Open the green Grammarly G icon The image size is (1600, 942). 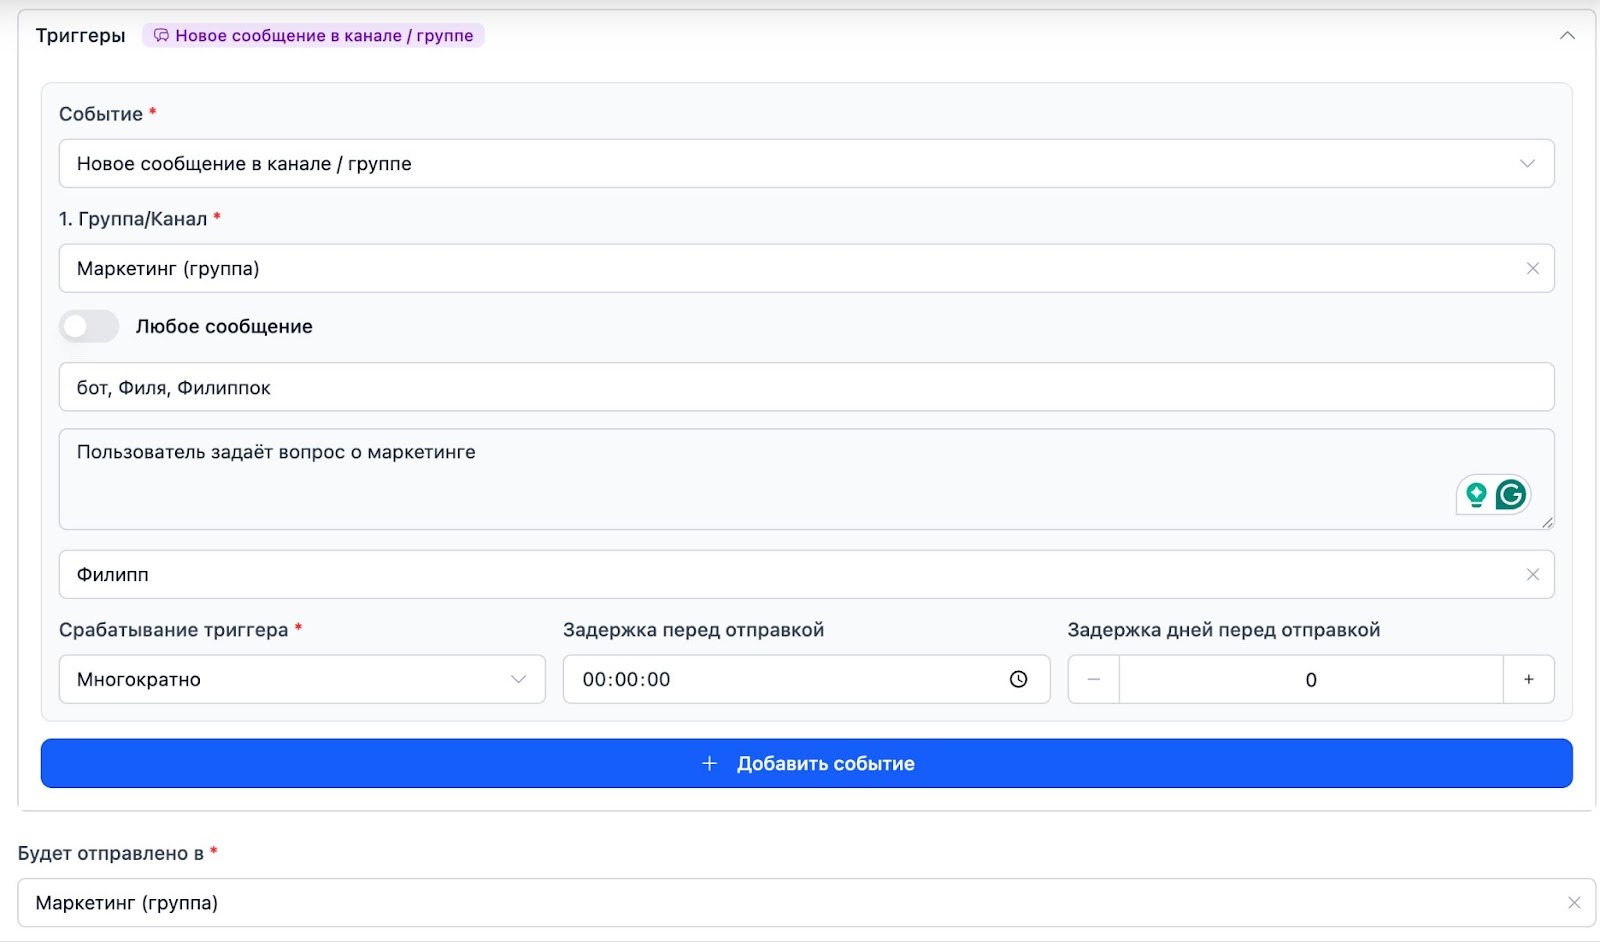1511,494
